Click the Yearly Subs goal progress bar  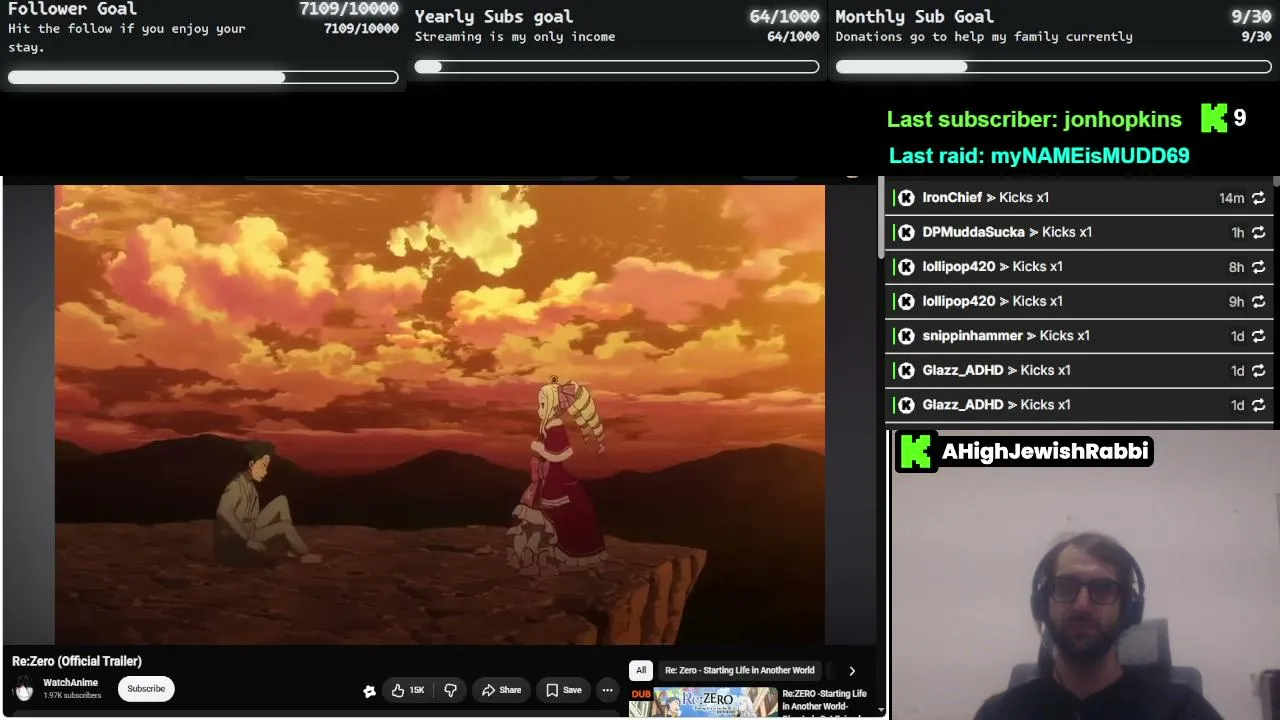point(617,67)
